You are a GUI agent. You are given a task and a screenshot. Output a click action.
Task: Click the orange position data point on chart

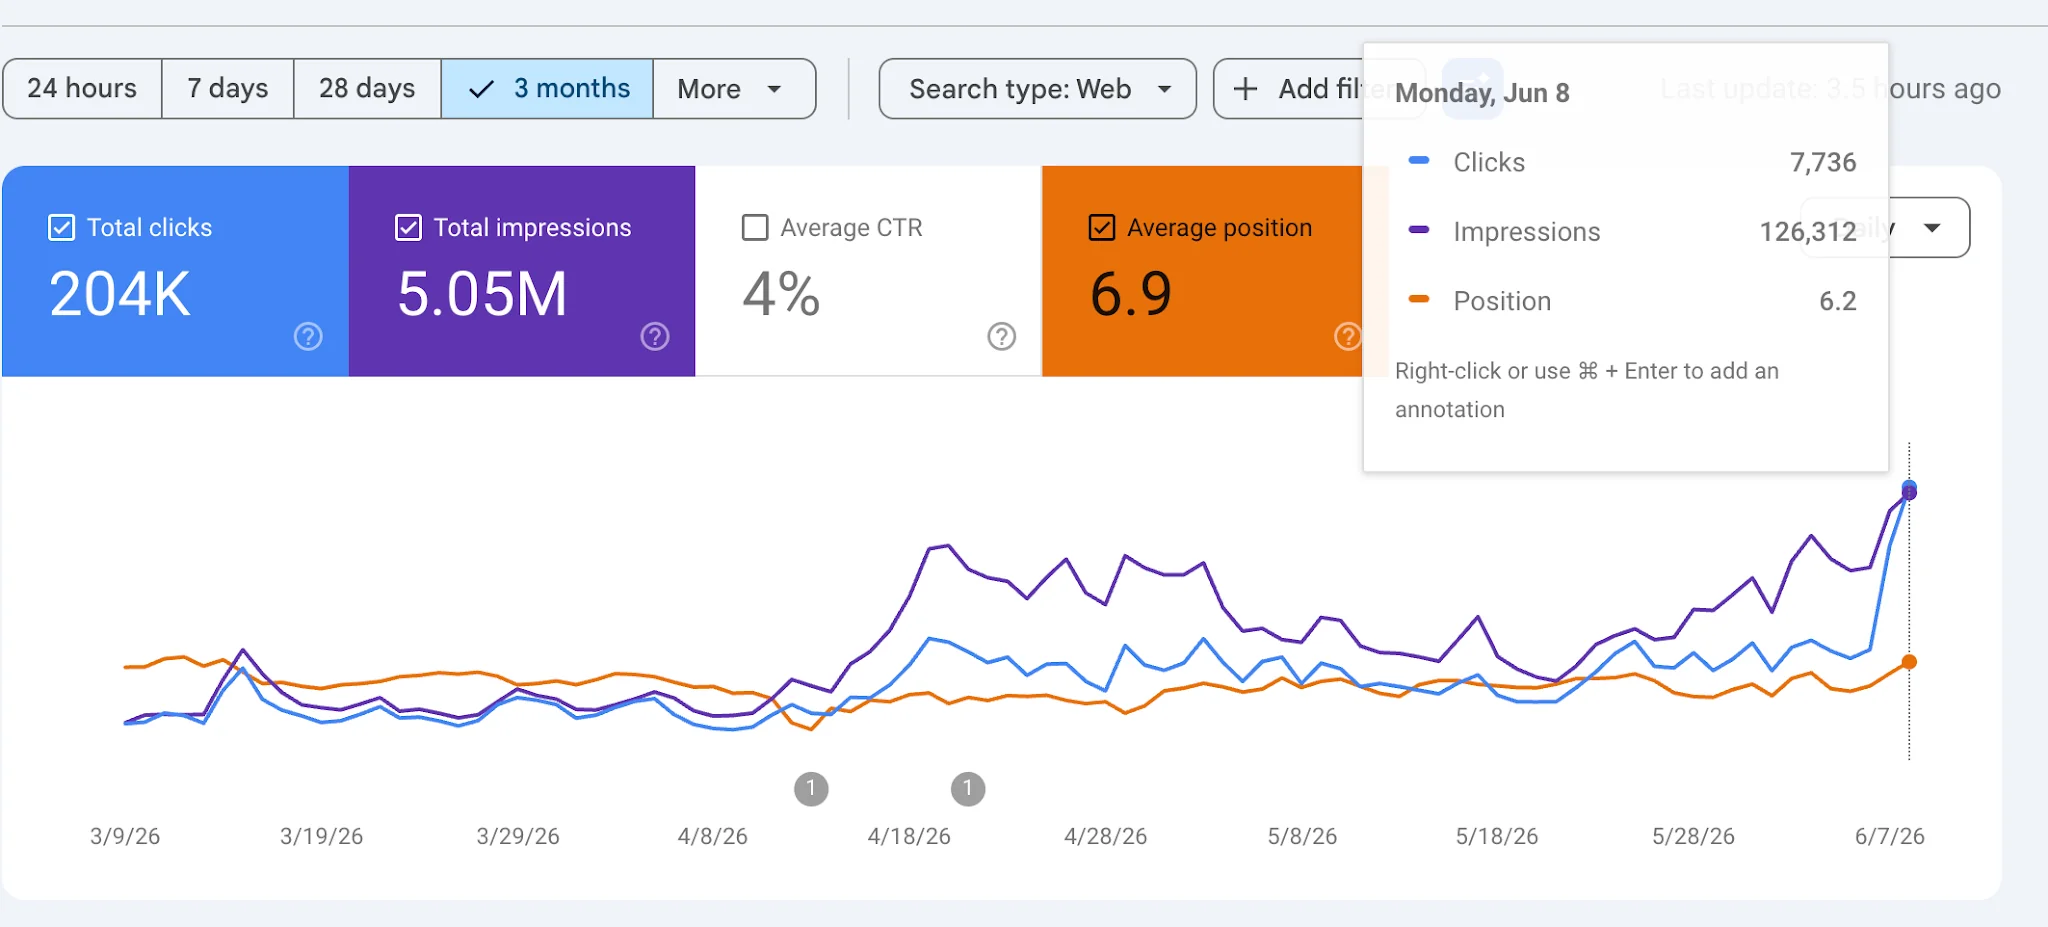pyautogui.click(x=1909, y=662)
